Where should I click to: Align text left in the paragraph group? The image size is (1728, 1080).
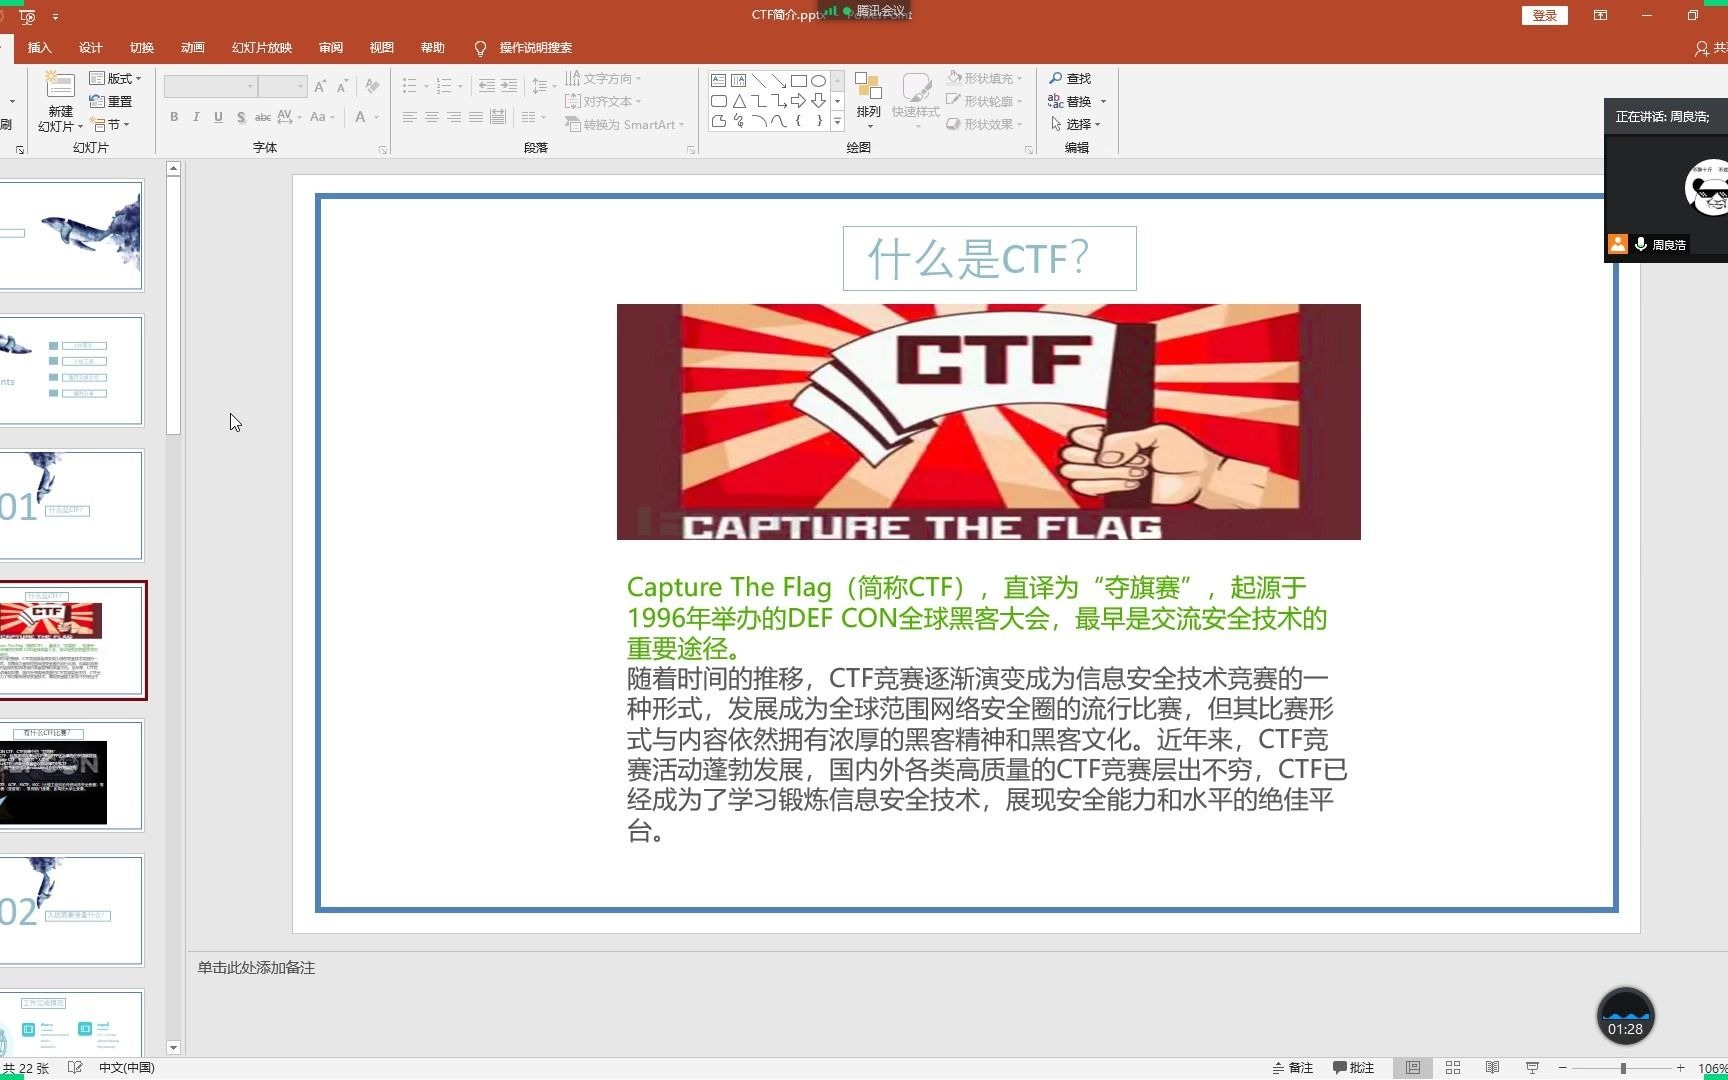pyautogui.click(x=410, y=117)
